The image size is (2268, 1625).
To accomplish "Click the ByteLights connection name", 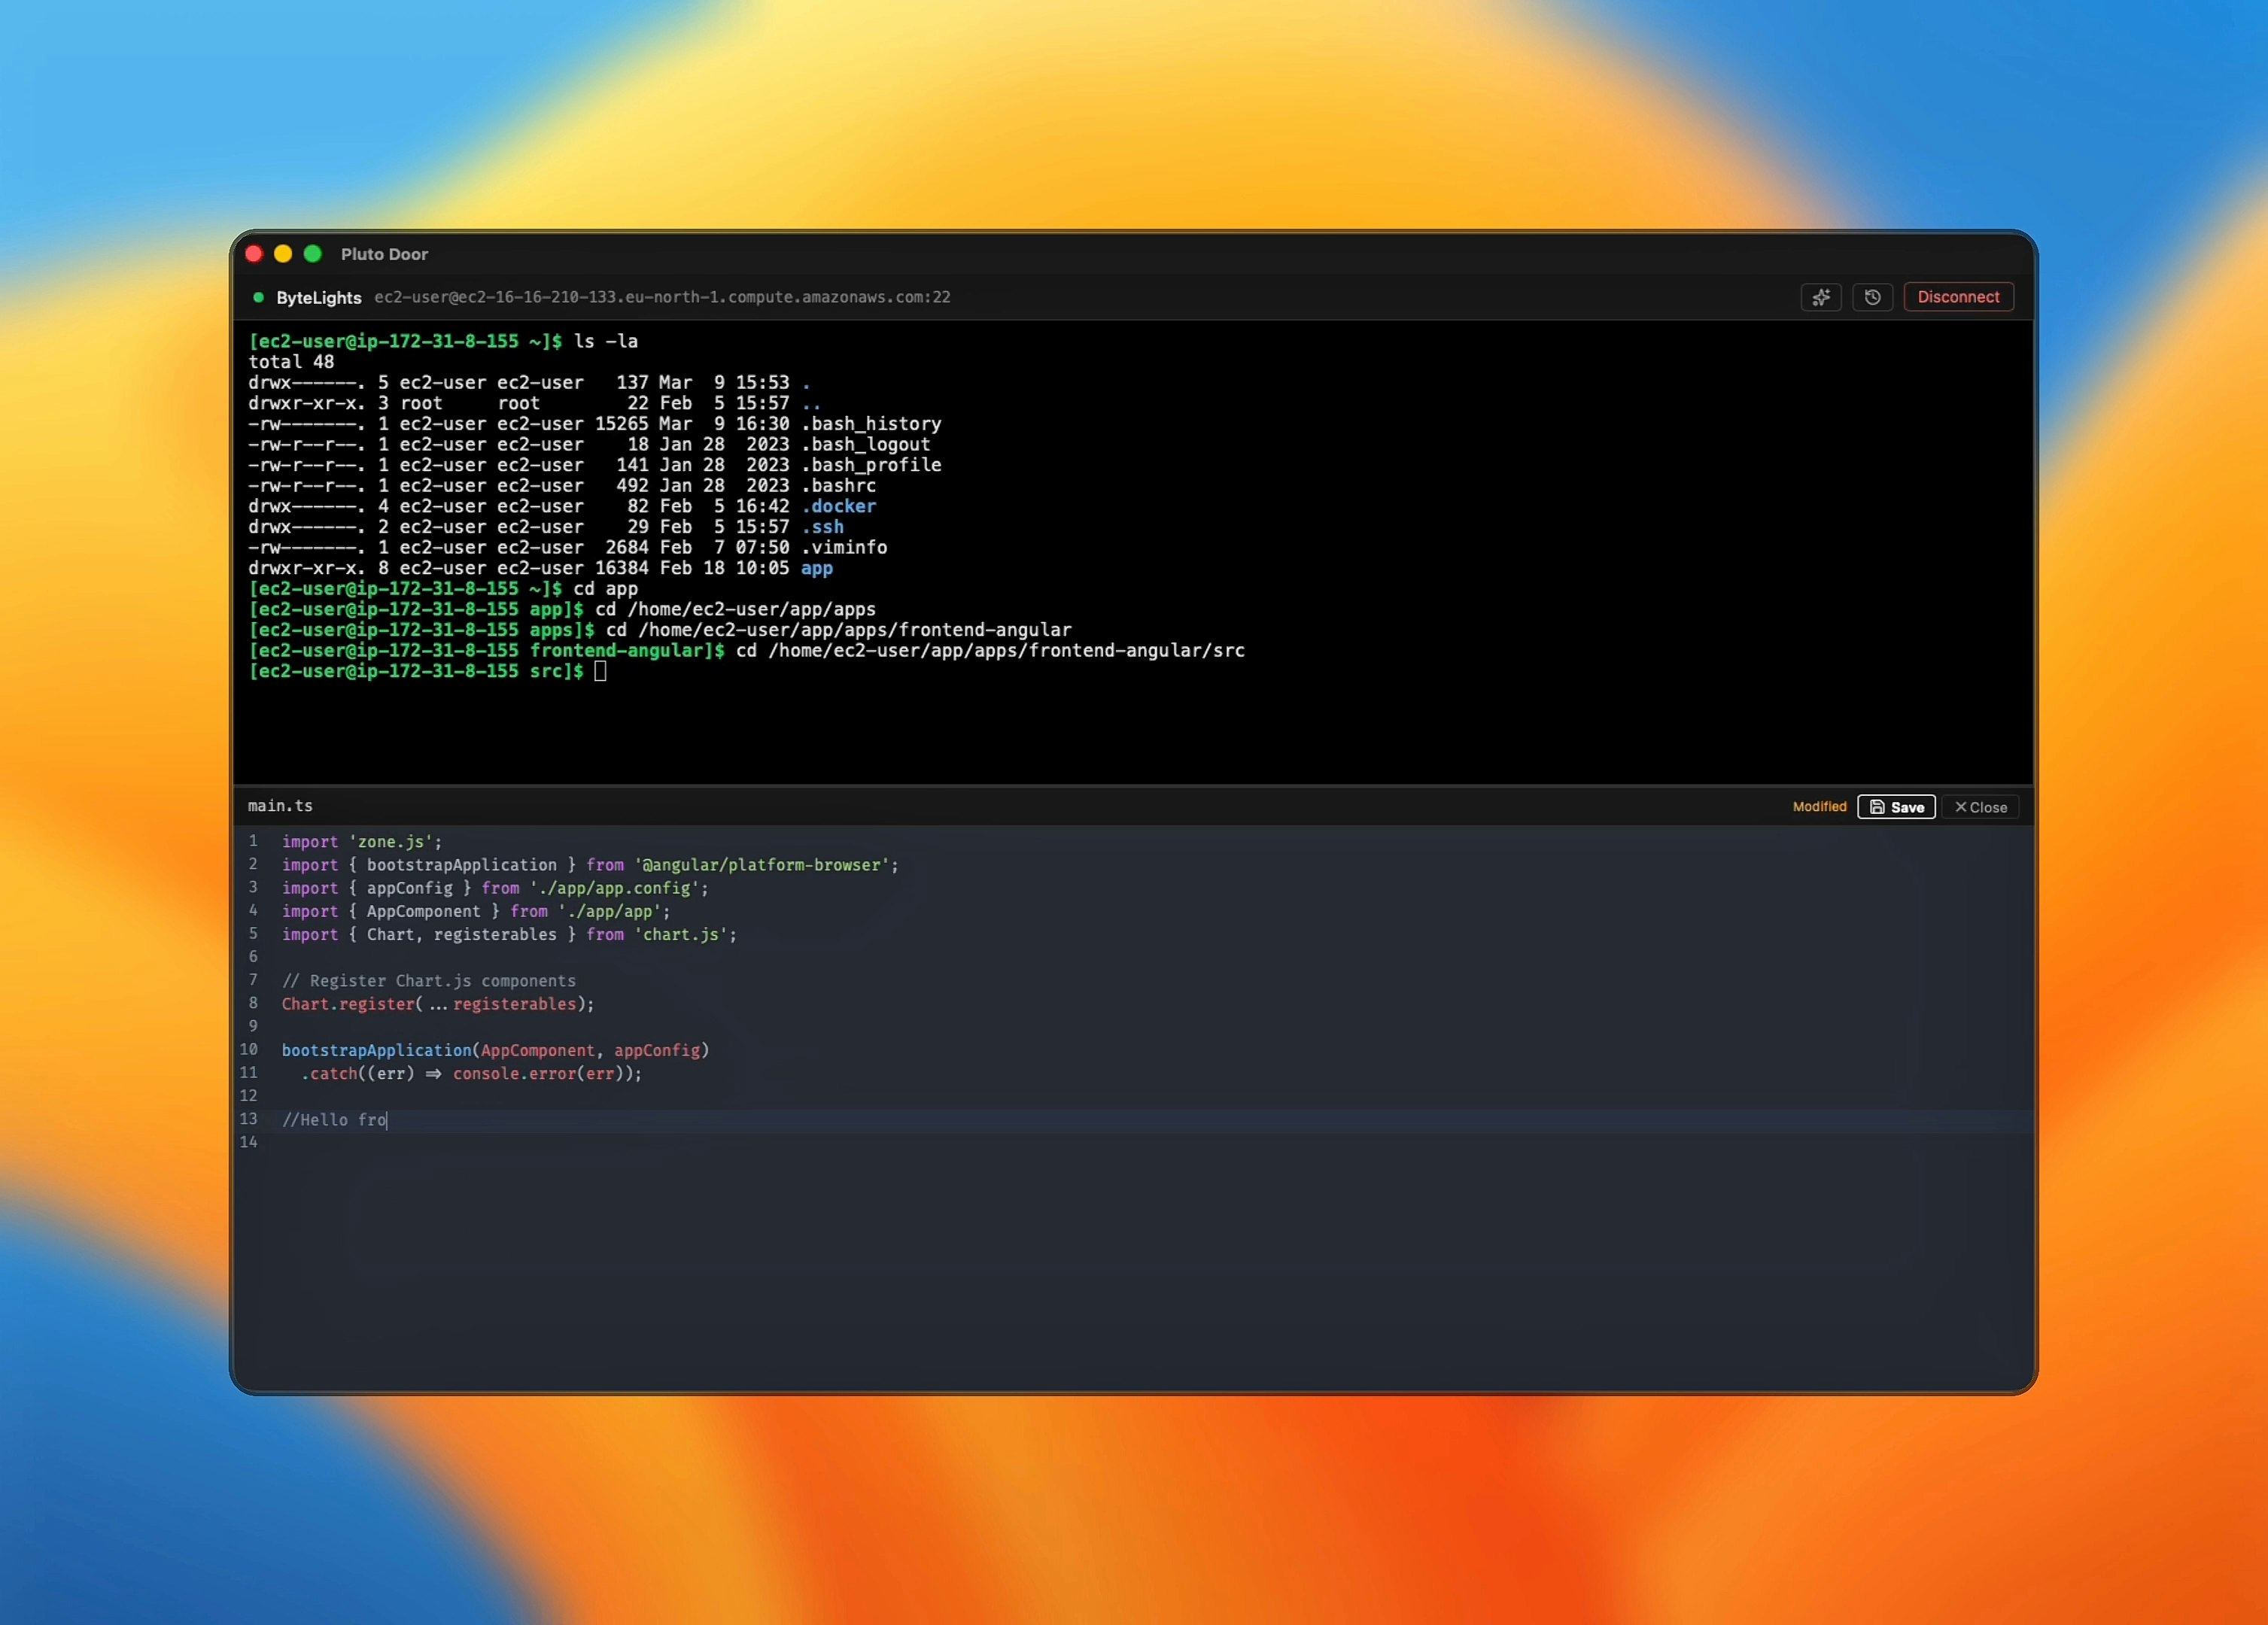I will pyautogui.click(x=318, y=298).
